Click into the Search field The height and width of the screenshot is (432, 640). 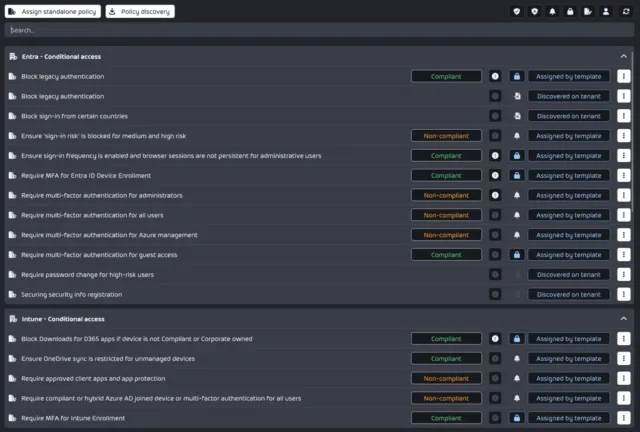319,30
